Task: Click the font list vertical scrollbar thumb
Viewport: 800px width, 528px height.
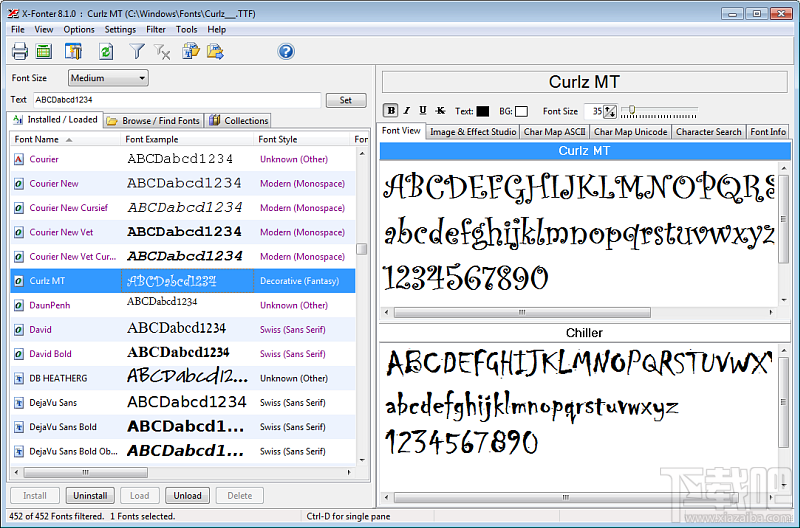Action: pos(362,249)
